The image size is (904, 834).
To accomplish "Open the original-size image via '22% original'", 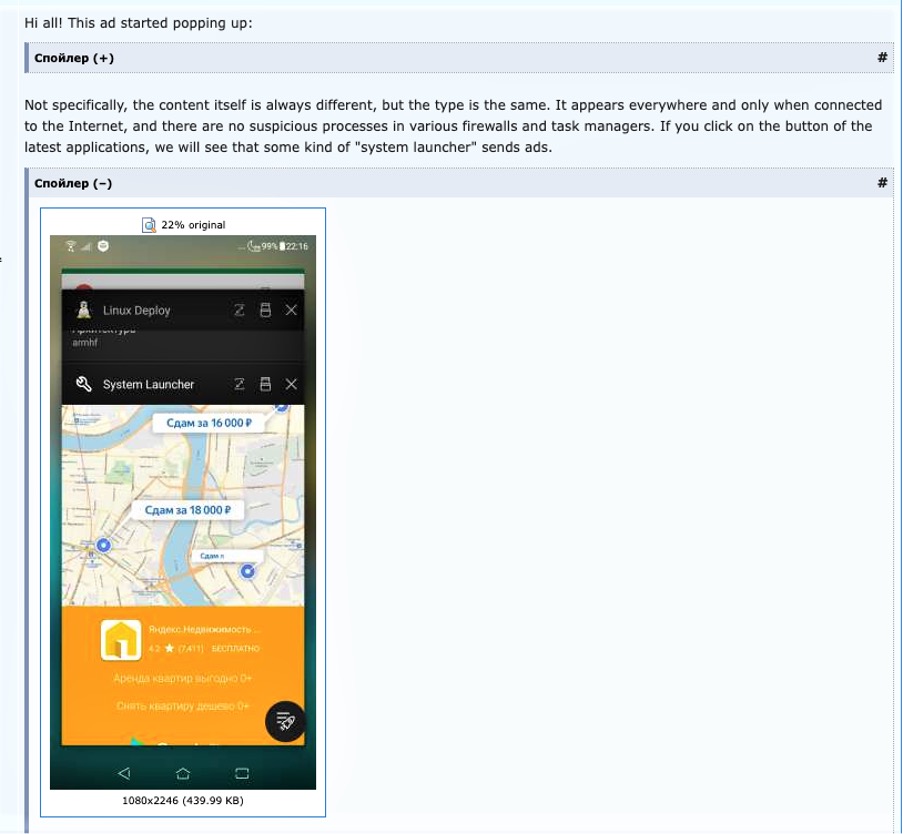I will pos(193,225).
